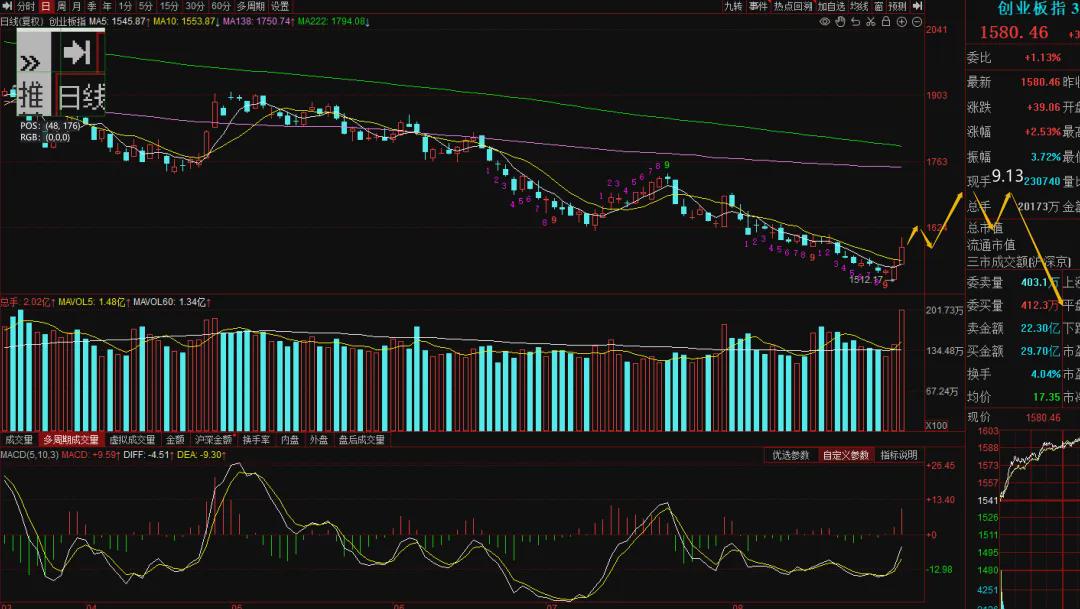Click the 日线 overlay label button
1080x609 pixels.
tap(81, 97)
